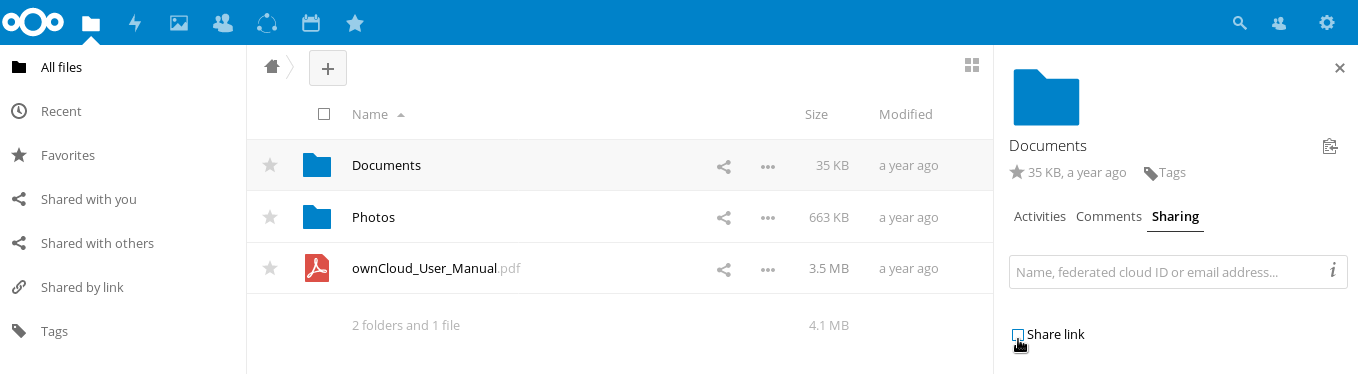Tick the select all files checkbox

[324, 115]
